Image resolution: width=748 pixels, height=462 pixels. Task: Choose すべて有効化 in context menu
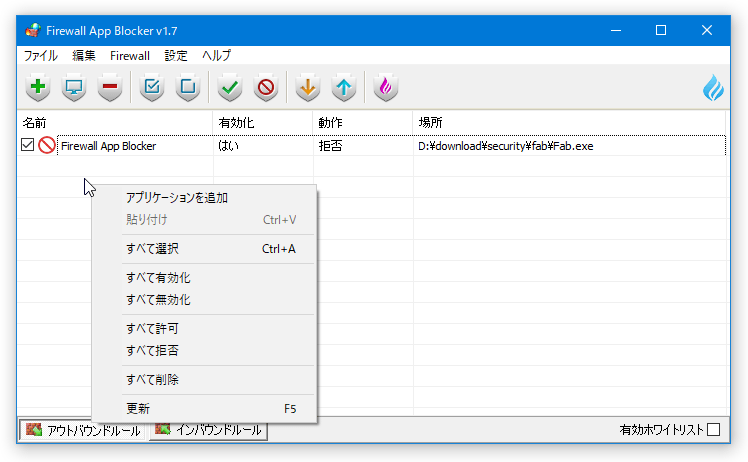tap(204, 278)
